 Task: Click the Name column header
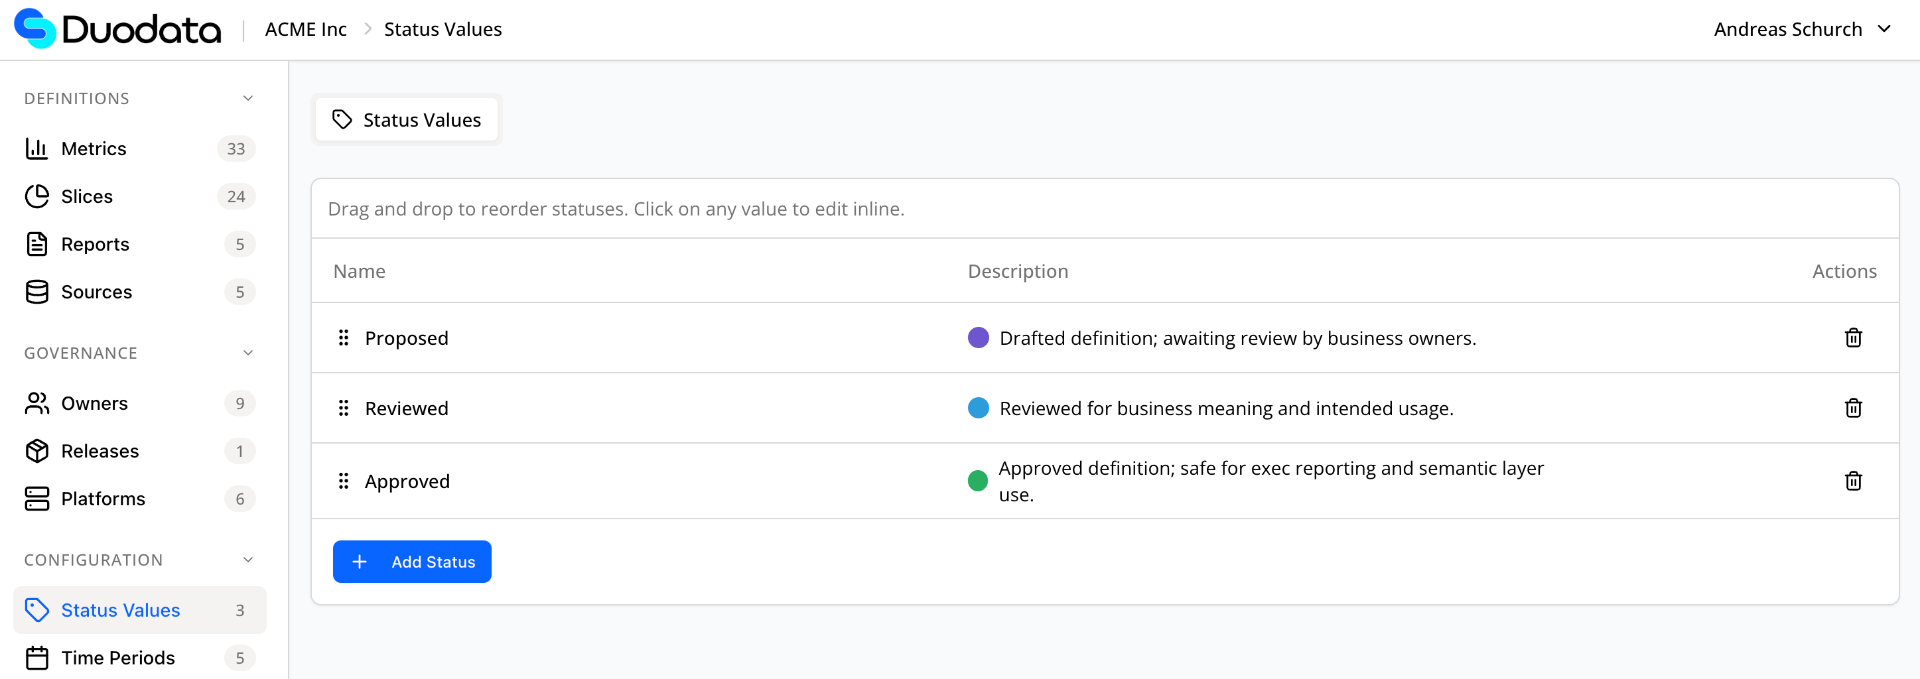[x=359, y=271]
